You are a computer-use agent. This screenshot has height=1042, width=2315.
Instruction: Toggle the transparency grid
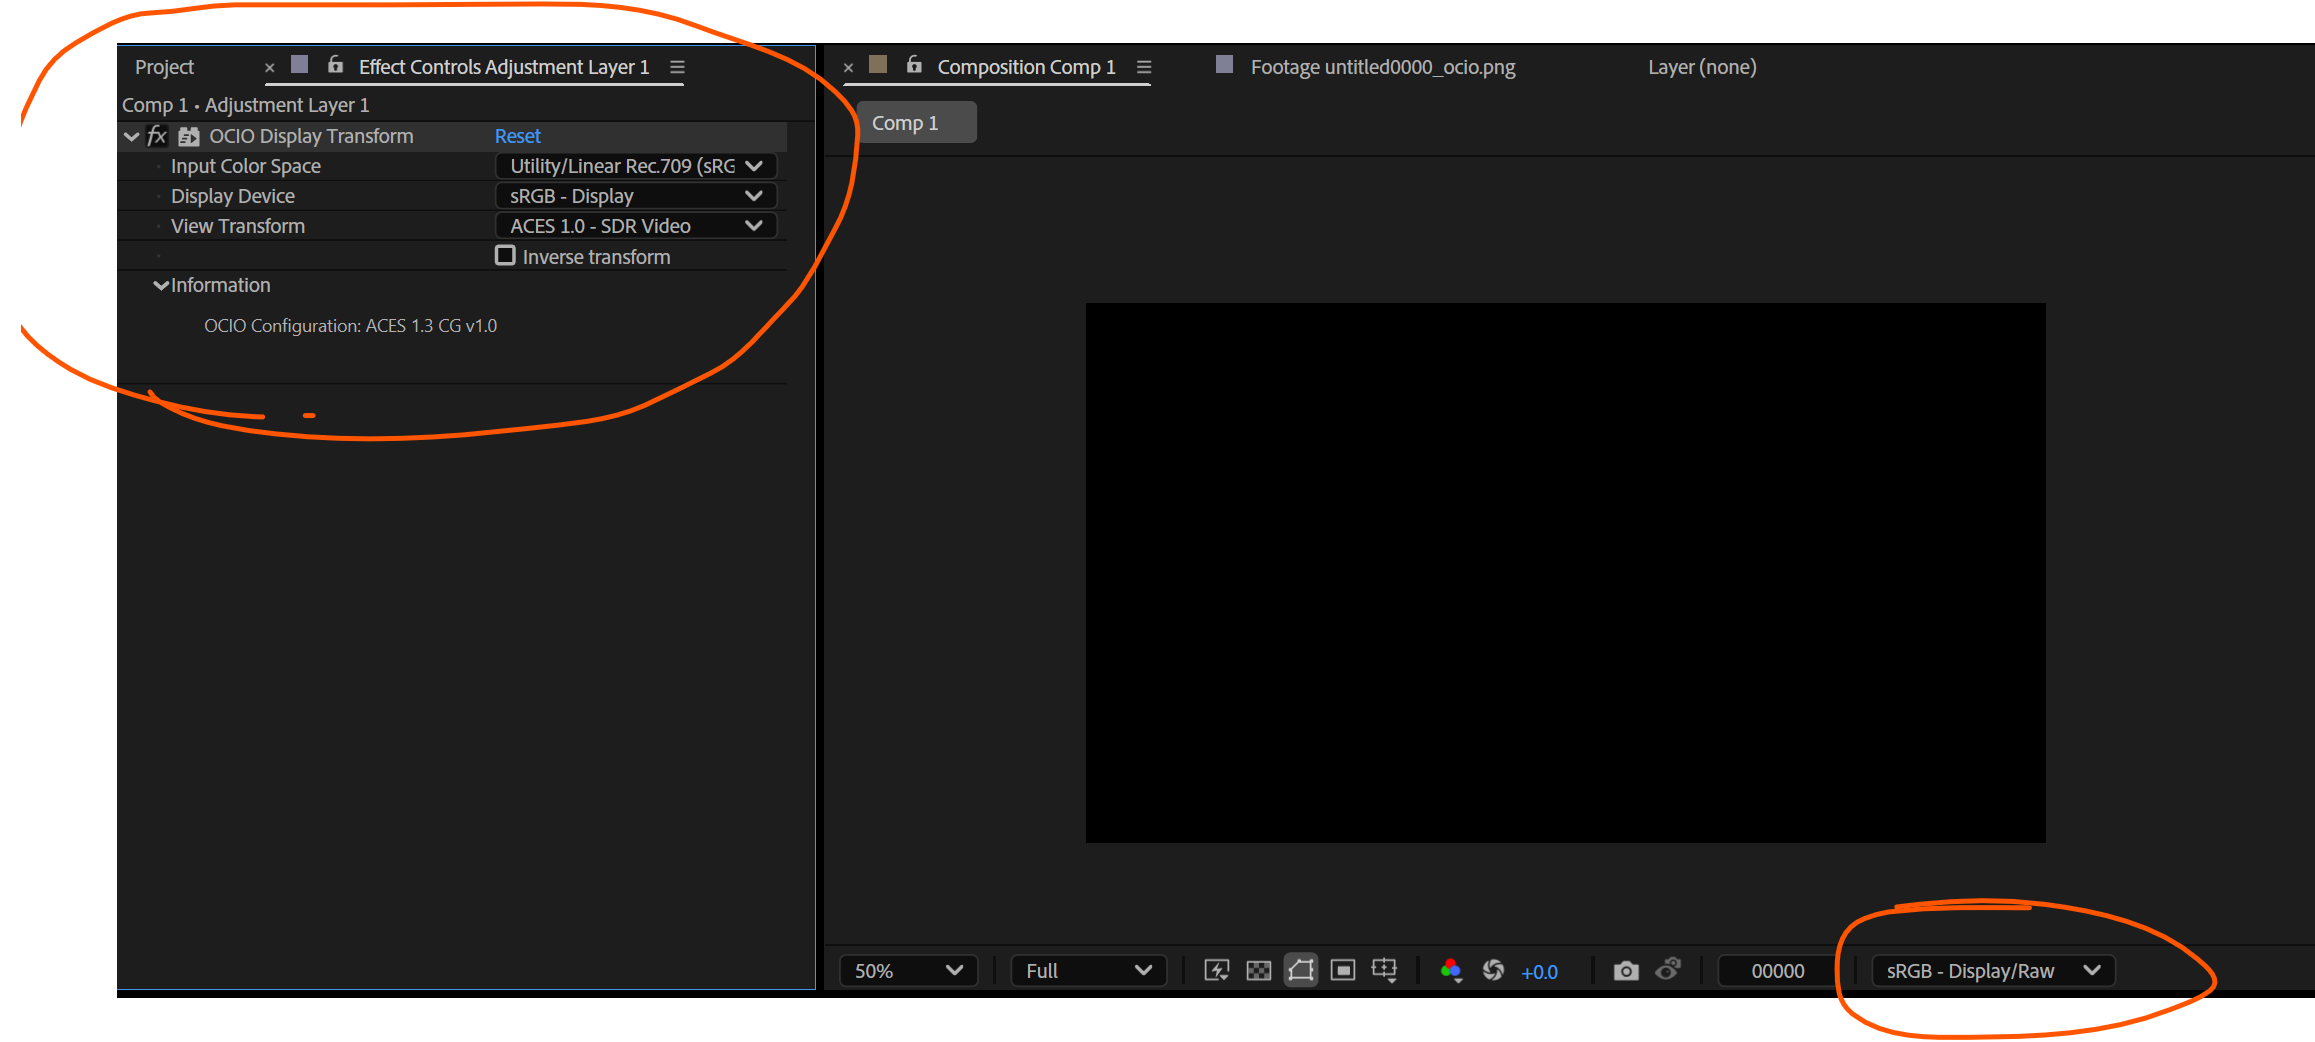tap(1258, 970)
